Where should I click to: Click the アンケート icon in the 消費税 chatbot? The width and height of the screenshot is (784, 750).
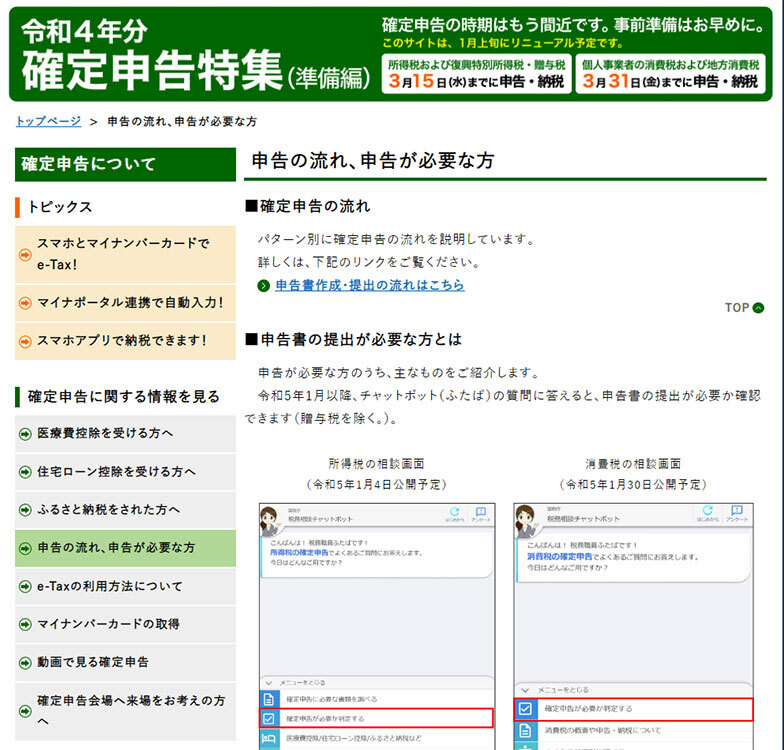tap(736, 513)
